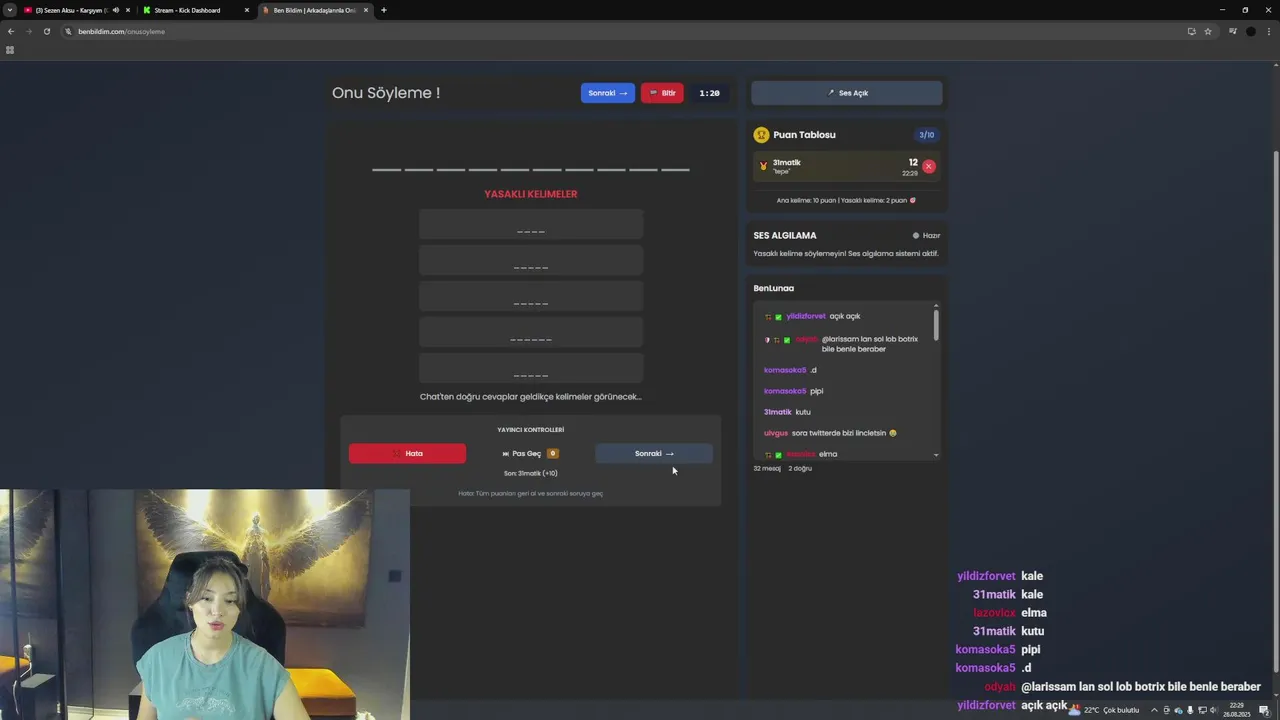
Task: Go back in browser history
Action: pyautogui.click(x=11, y=31)
